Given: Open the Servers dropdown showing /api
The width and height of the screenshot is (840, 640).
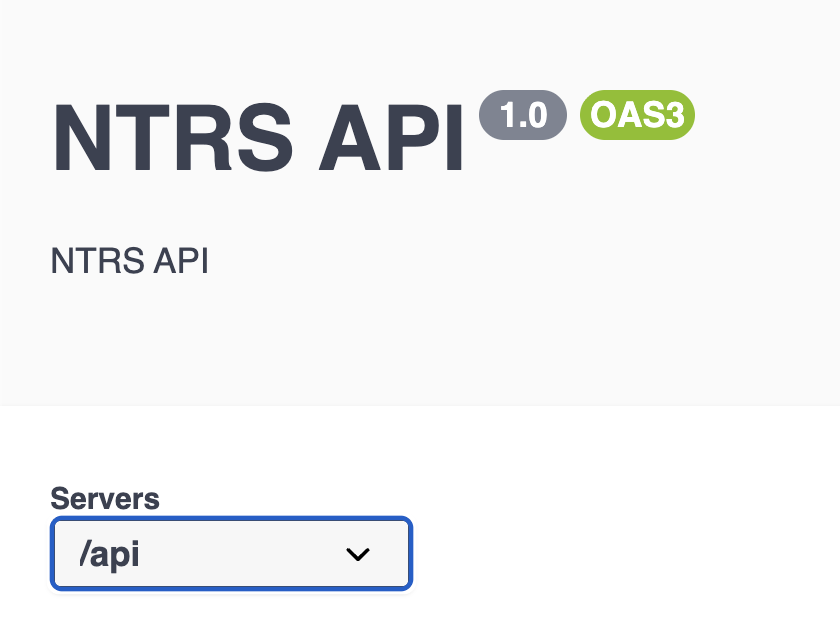Looking at the screenshot, I should point(230,553).
